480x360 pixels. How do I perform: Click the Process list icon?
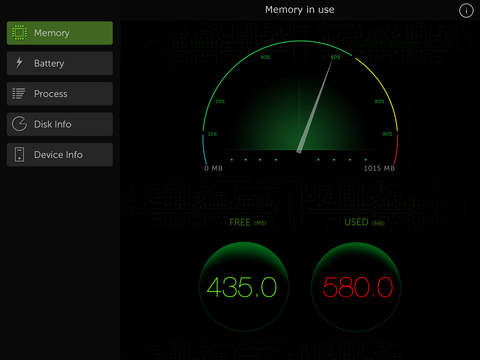point(19,94)
